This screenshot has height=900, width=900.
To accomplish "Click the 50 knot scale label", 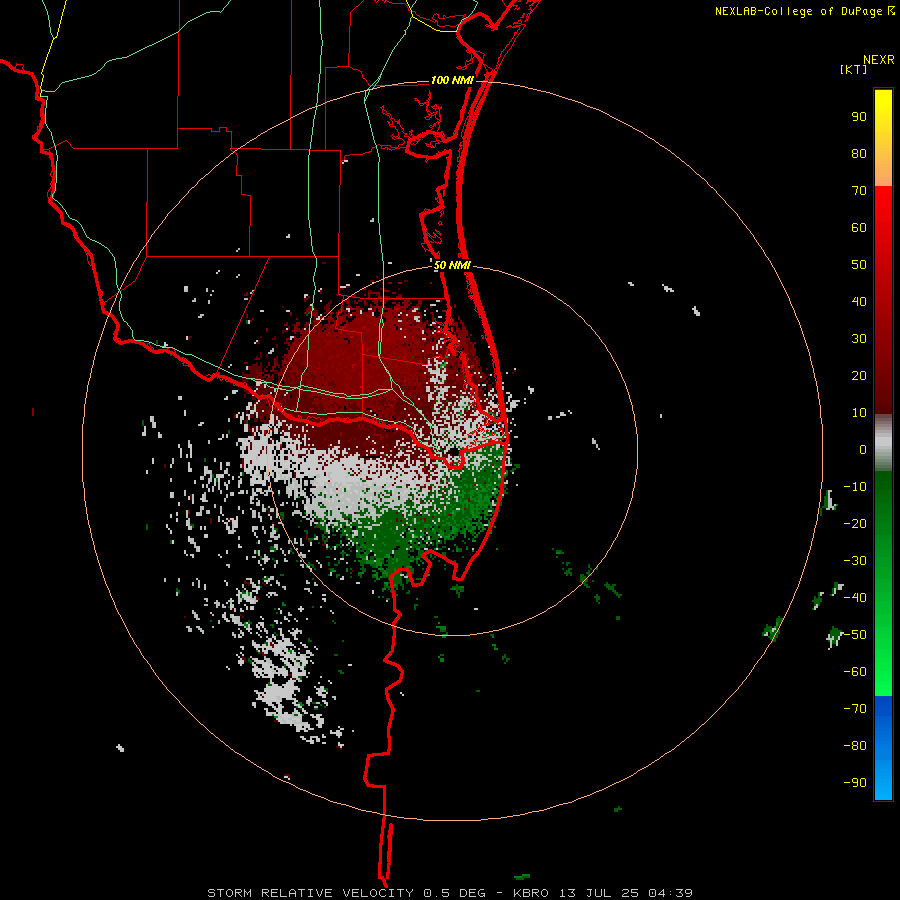I will click(859, 265).
